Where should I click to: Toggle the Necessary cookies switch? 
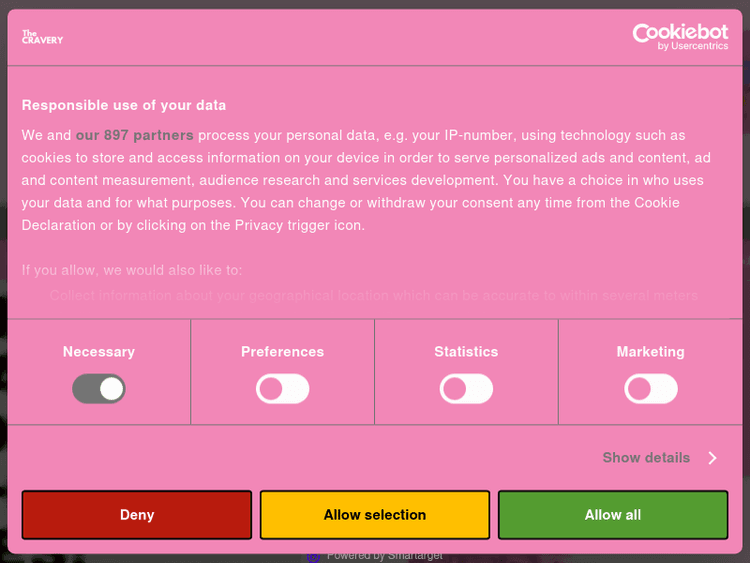click(98, 389)
